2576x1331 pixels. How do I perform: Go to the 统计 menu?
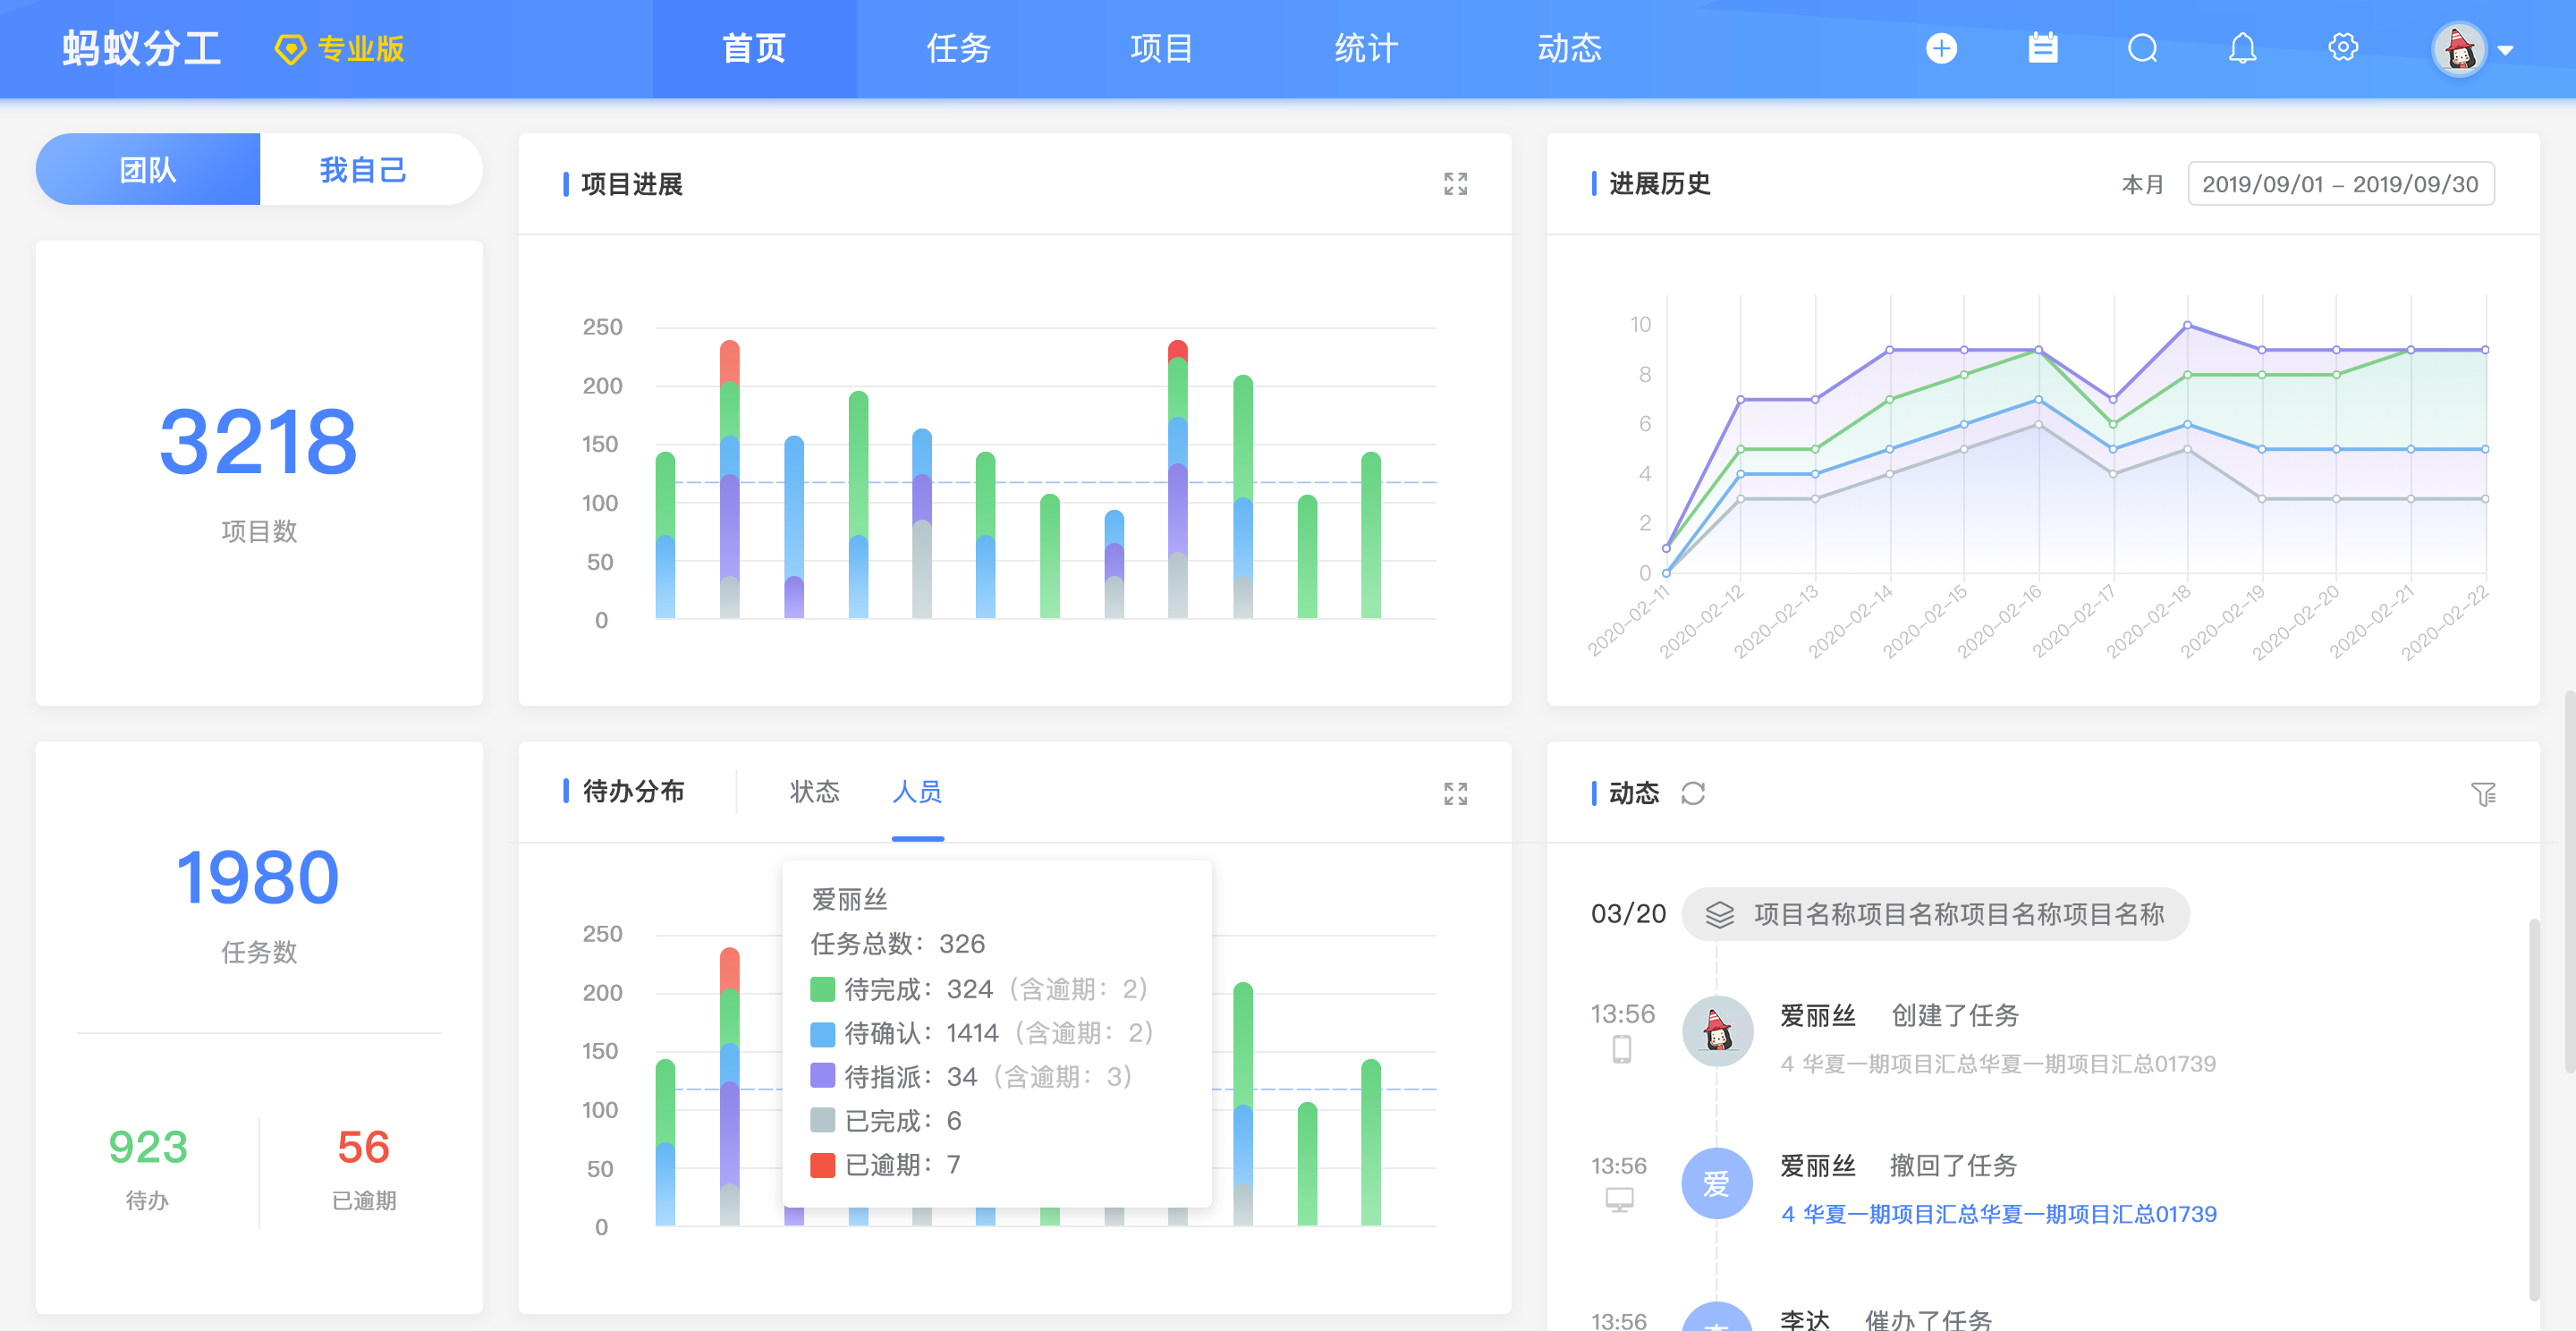click(x=1365, y=48)
